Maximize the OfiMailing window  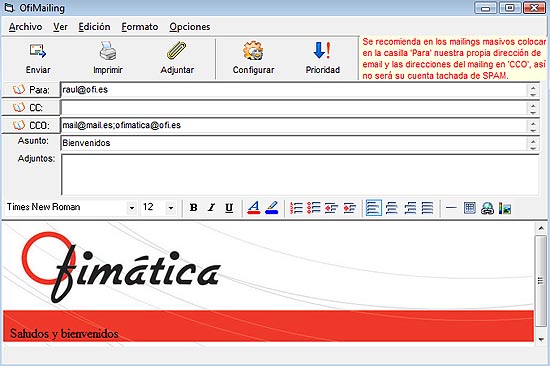(x=510, y=8)
